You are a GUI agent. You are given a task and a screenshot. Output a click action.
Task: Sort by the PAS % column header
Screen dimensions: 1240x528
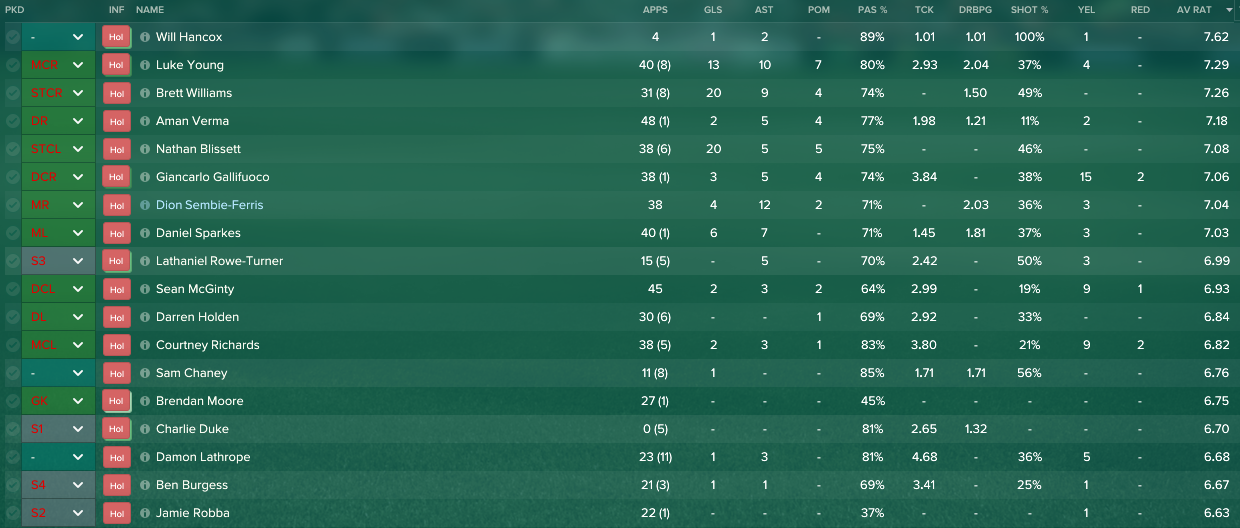click(x=871, y=10)
